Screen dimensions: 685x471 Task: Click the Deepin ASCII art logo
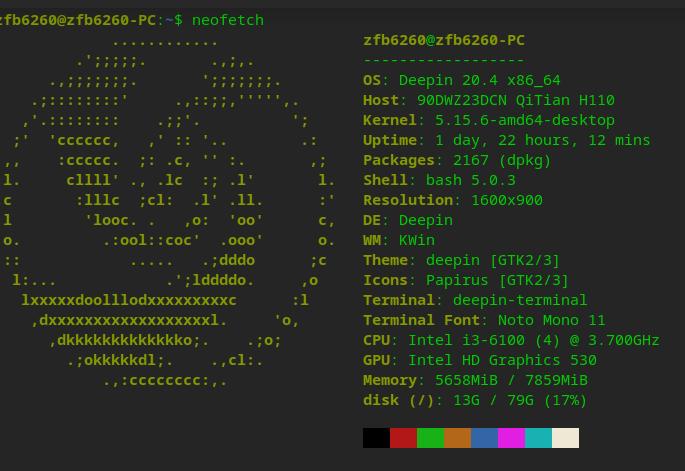pyautogui.click(x=169, y=212)
